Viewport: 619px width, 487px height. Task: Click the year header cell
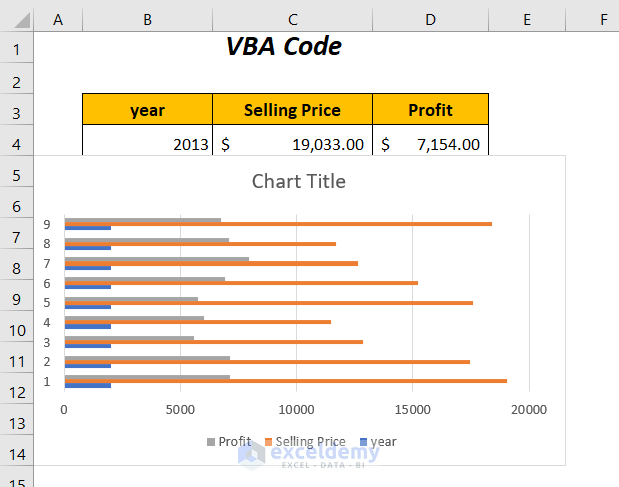[x=148, y=110]
